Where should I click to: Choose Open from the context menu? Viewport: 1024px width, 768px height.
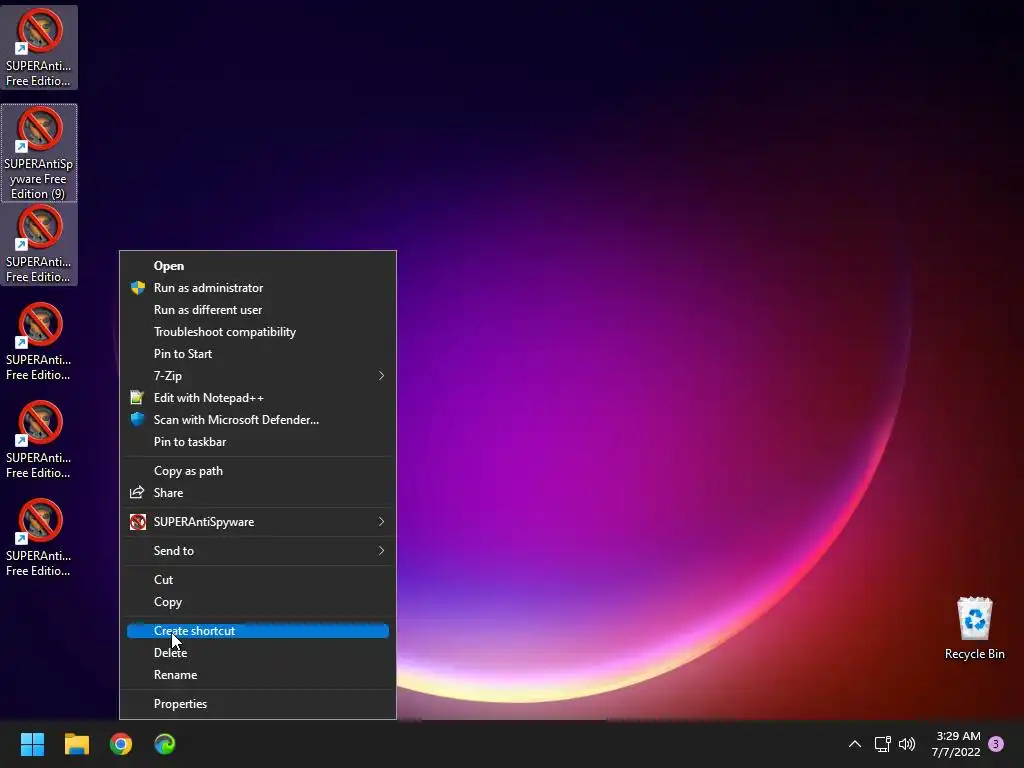click(x=258, y=266)
